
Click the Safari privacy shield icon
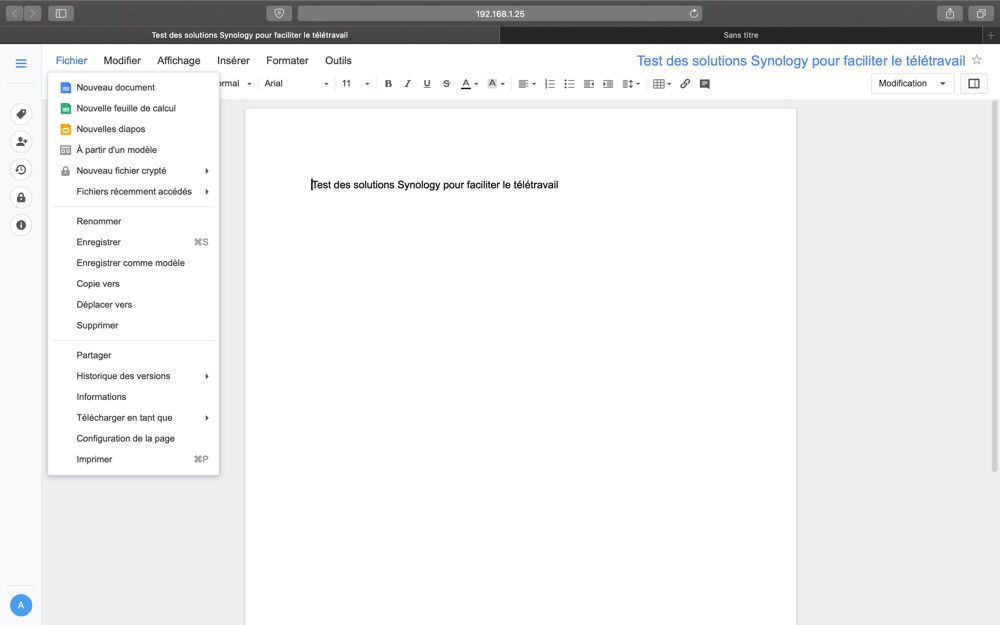click(x=279, y=13)
